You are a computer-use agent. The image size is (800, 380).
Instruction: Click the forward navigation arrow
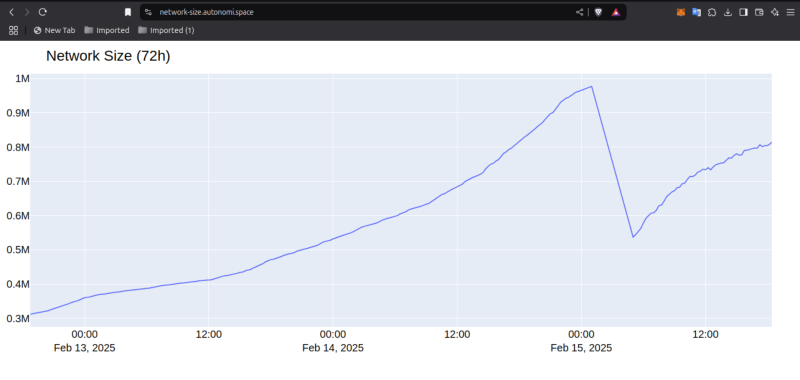[27, 12]
